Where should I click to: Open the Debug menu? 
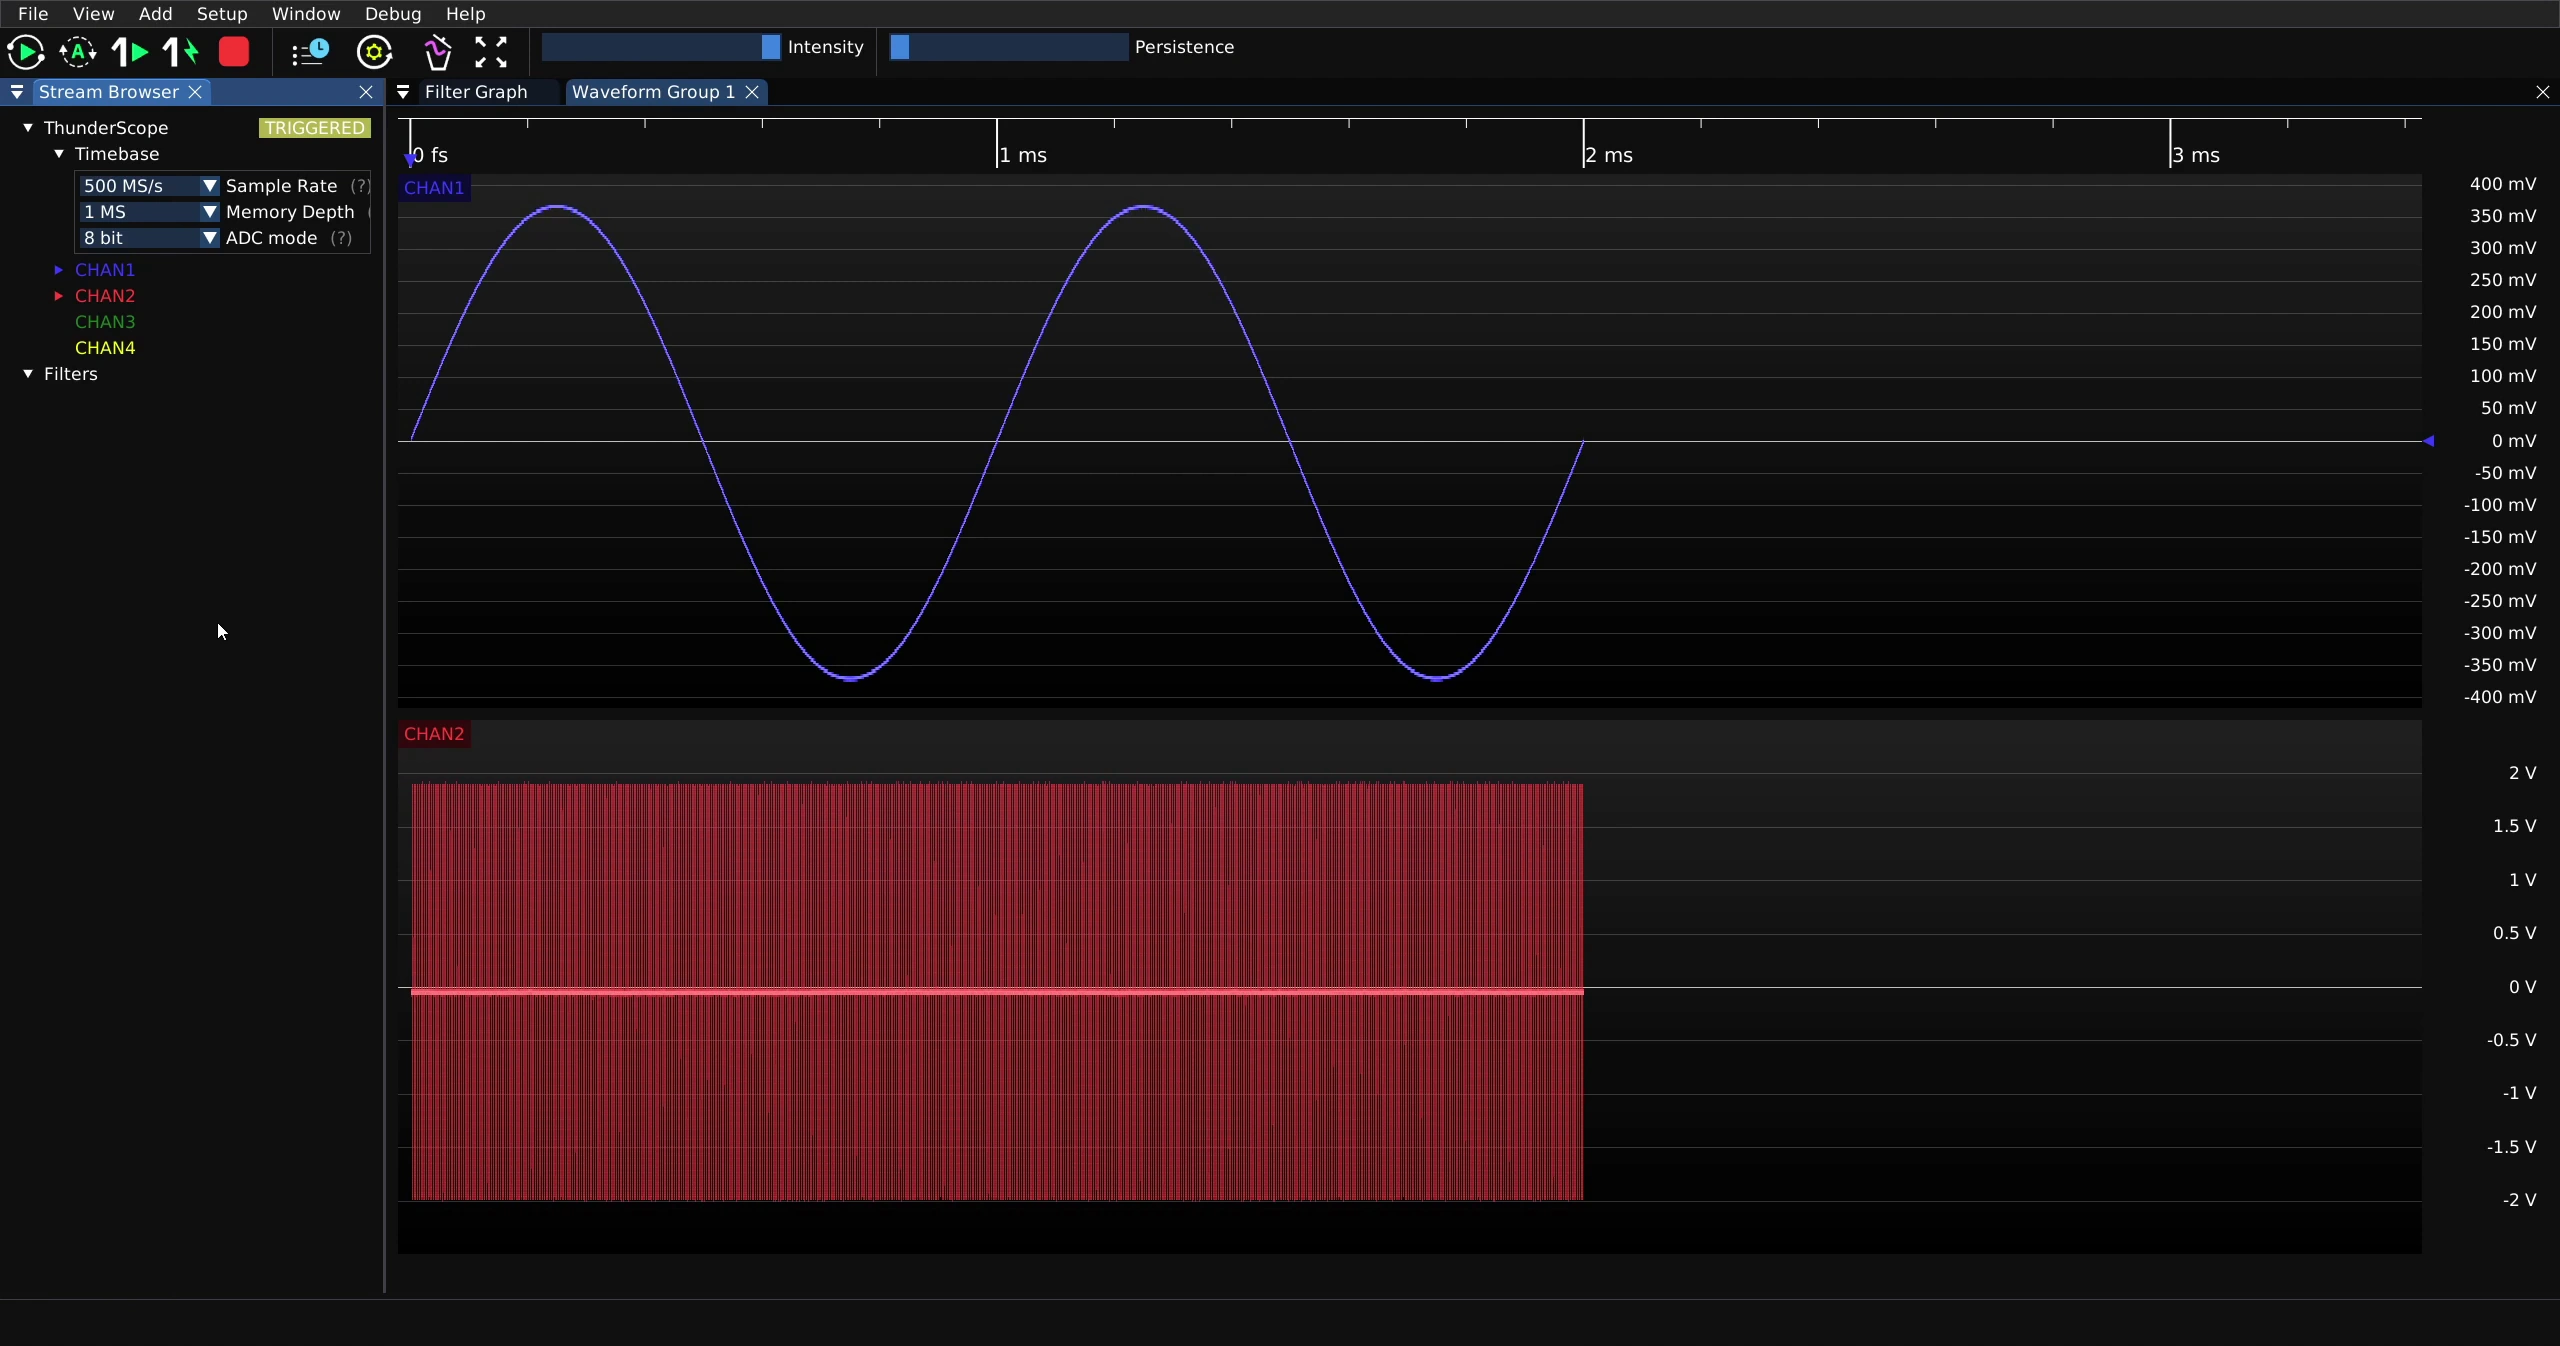click(x=393, y=14)
